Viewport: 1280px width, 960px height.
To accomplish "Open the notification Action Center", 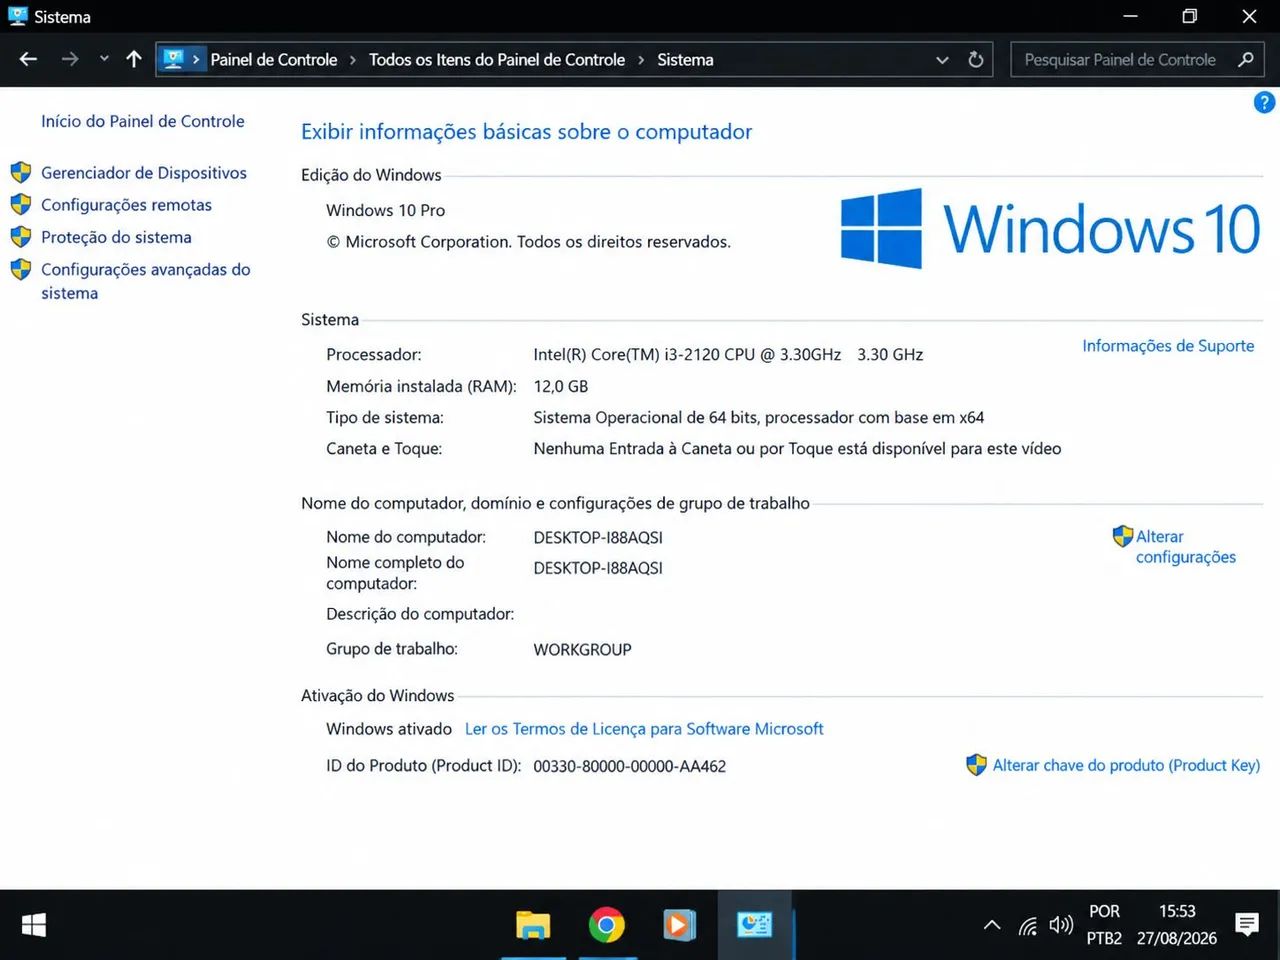I will [1247, 925].
